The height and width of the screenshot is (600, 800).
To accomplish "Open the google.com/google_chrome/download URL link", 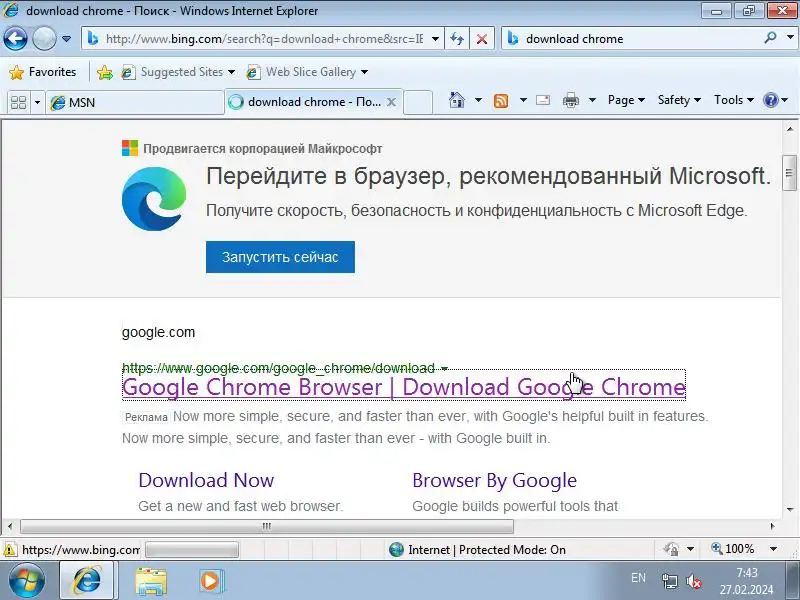I will point(279,368).
